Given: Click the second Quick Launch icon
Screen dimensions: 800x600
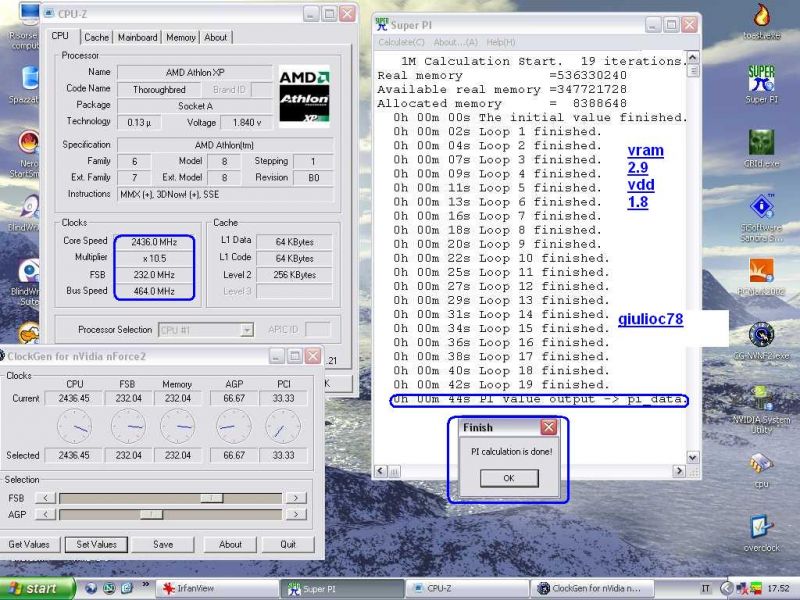Looking at the screenshot, I should coord(109,588).
